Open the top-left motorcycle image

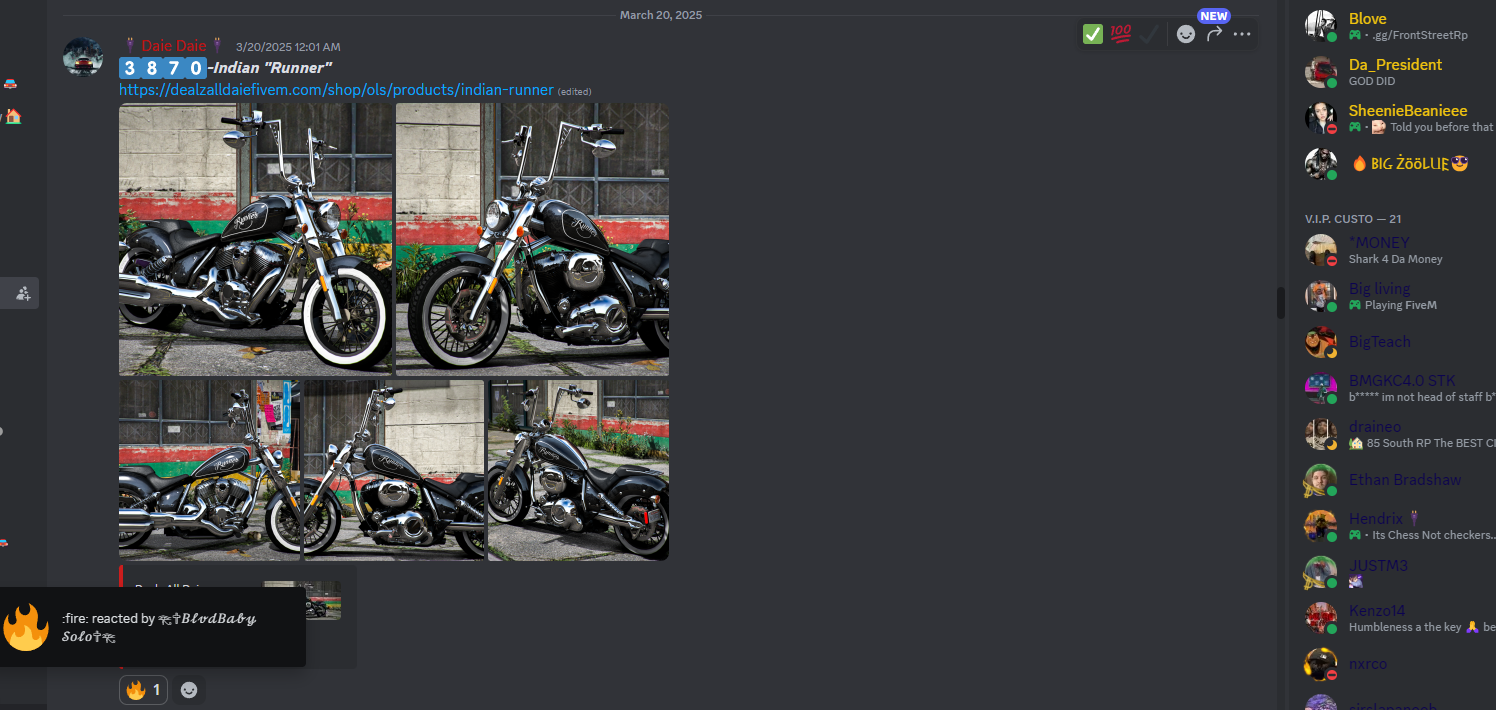pos(255,239)
